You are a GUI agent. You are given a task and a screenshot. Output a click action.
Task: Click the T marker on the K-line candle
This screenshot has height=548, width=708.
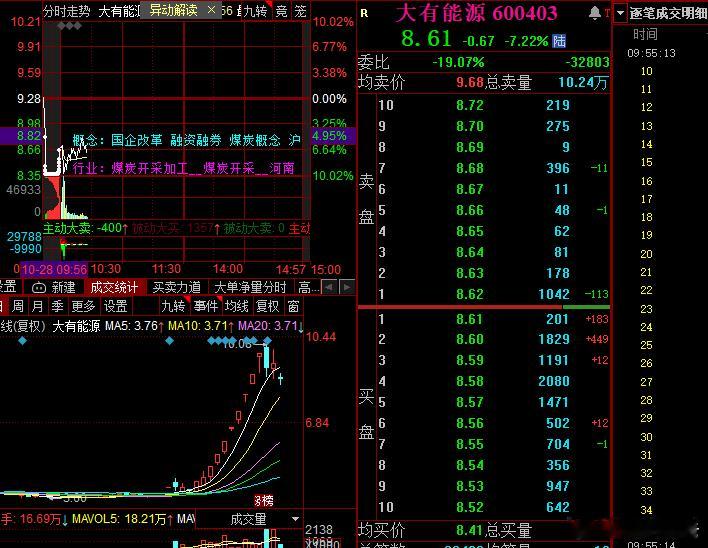[245, 398]
